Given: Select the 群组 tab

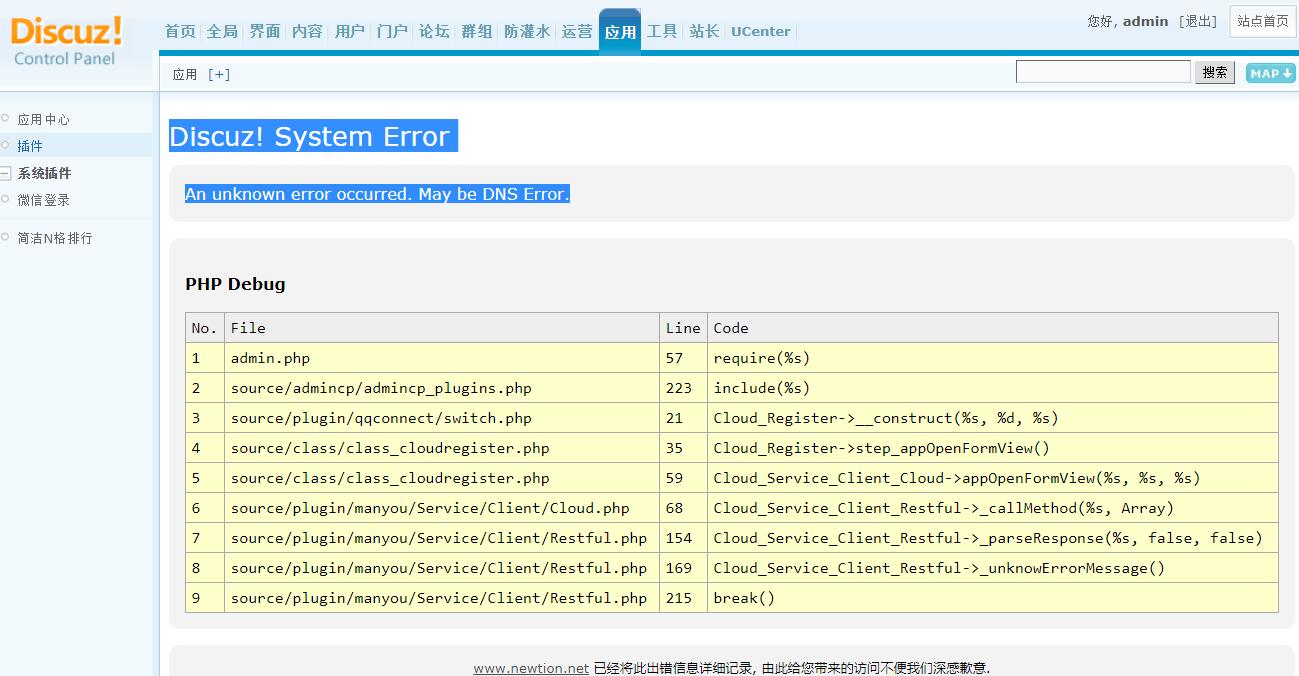Looking at the screenshot, I should [x=477, y=31].
